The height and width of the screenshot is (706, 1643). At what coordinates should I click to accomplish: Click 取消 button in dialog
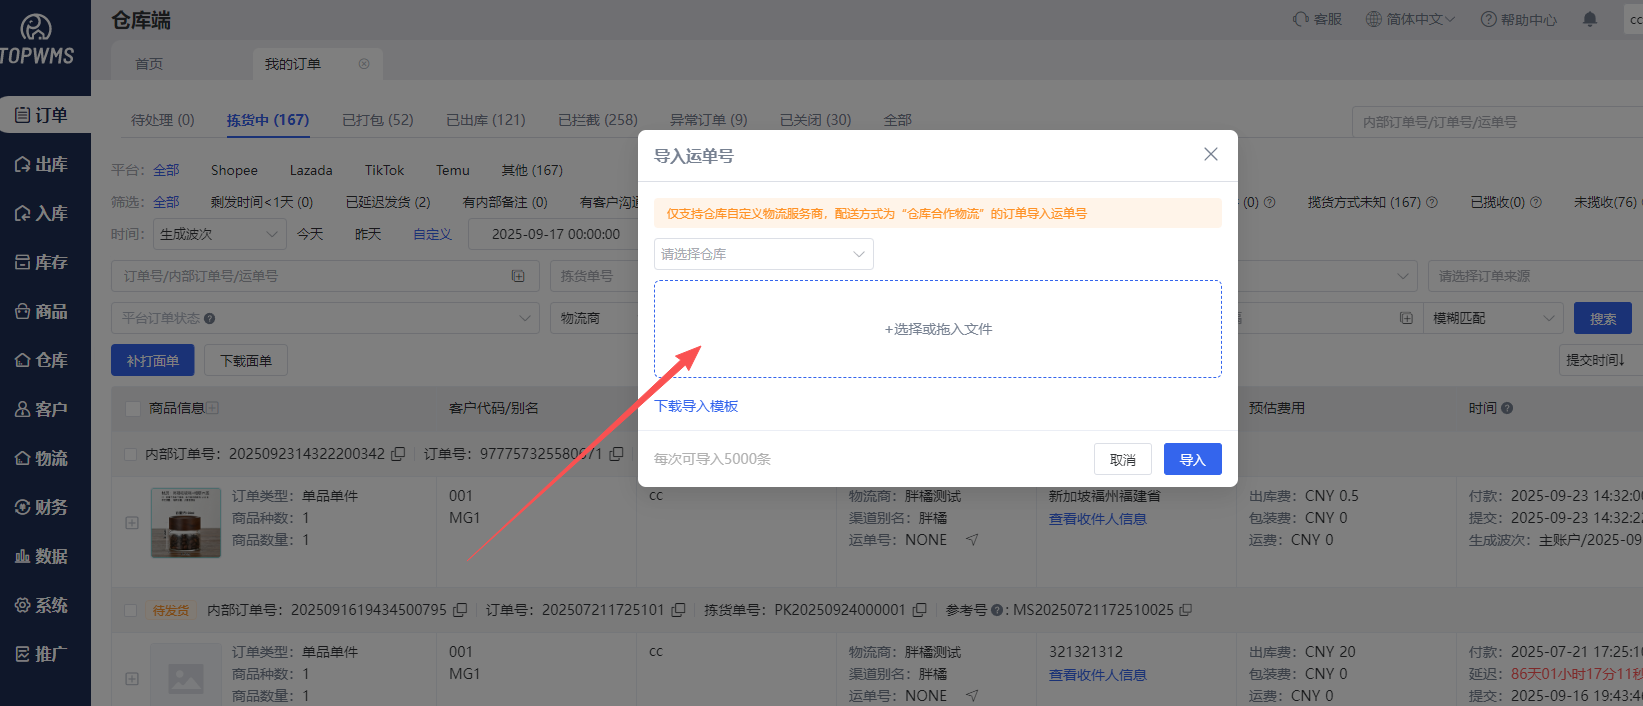pyautogui.click(x=1123, y=460)
